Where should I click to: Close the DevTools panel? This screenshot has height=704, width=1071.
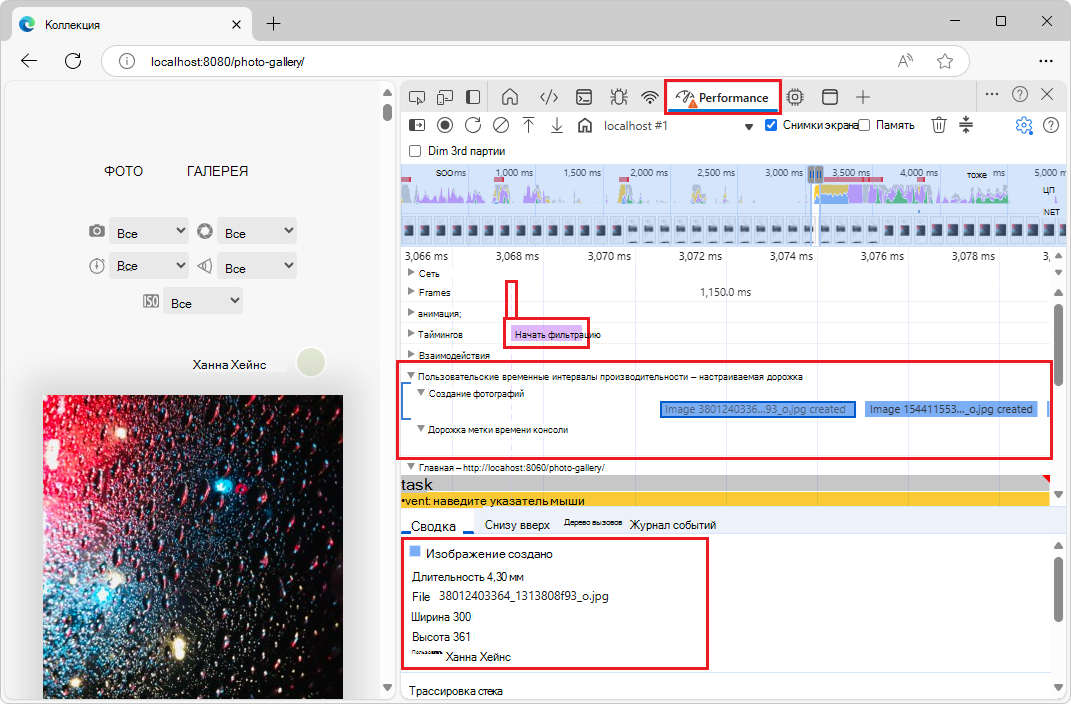point(1047,94)
